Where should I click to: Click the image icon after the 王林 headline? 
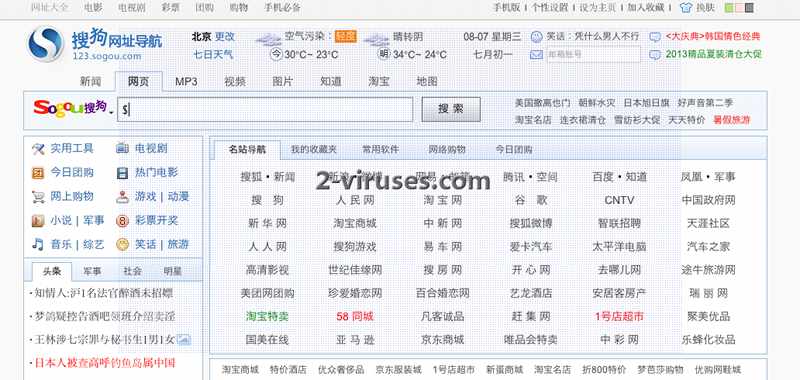click(184, 339)
